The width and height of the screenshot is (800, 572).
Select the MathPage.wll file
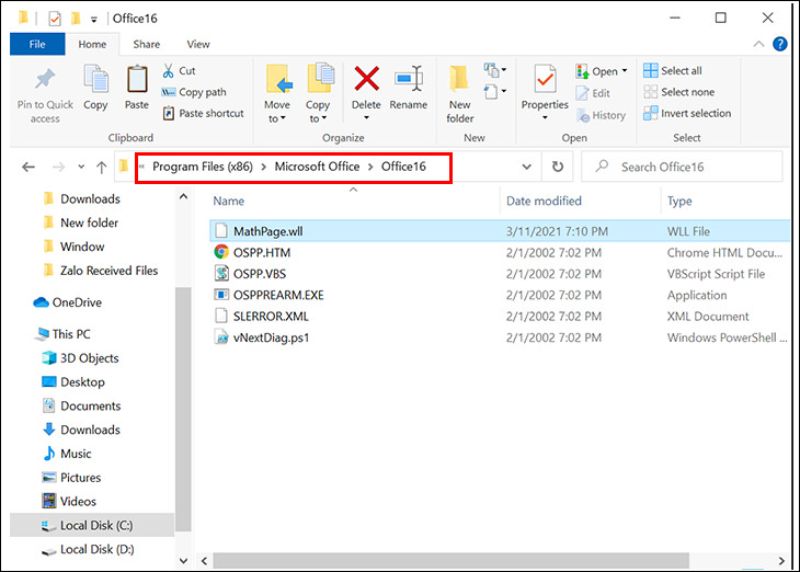pyautogui.click(x=499, y=231)
